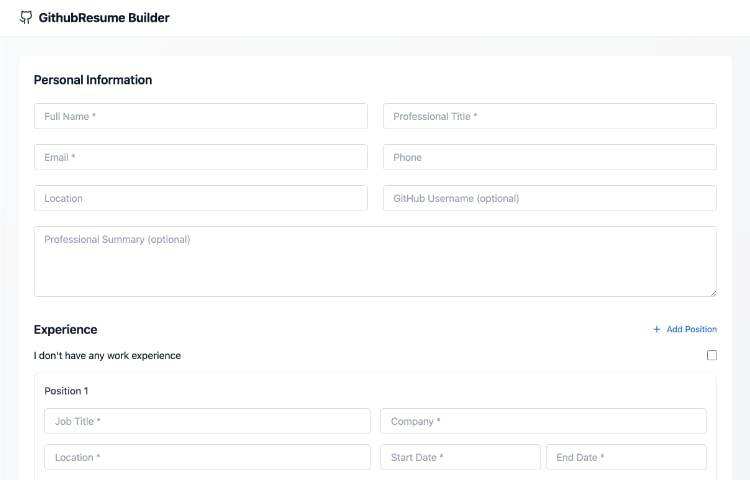The height and width of the screenshot is (480, 750).
Task: Focus the Job Title field
Action: tap(207, 421)
